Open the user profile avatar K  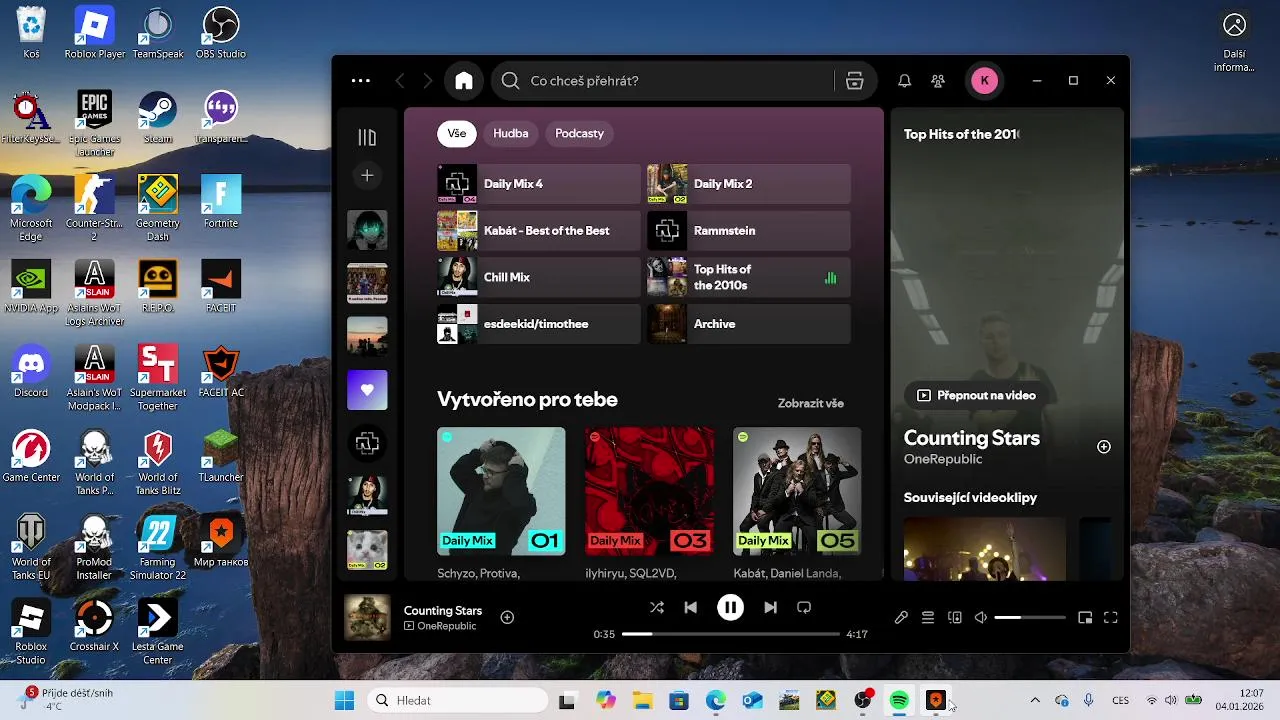pos(985,81)
